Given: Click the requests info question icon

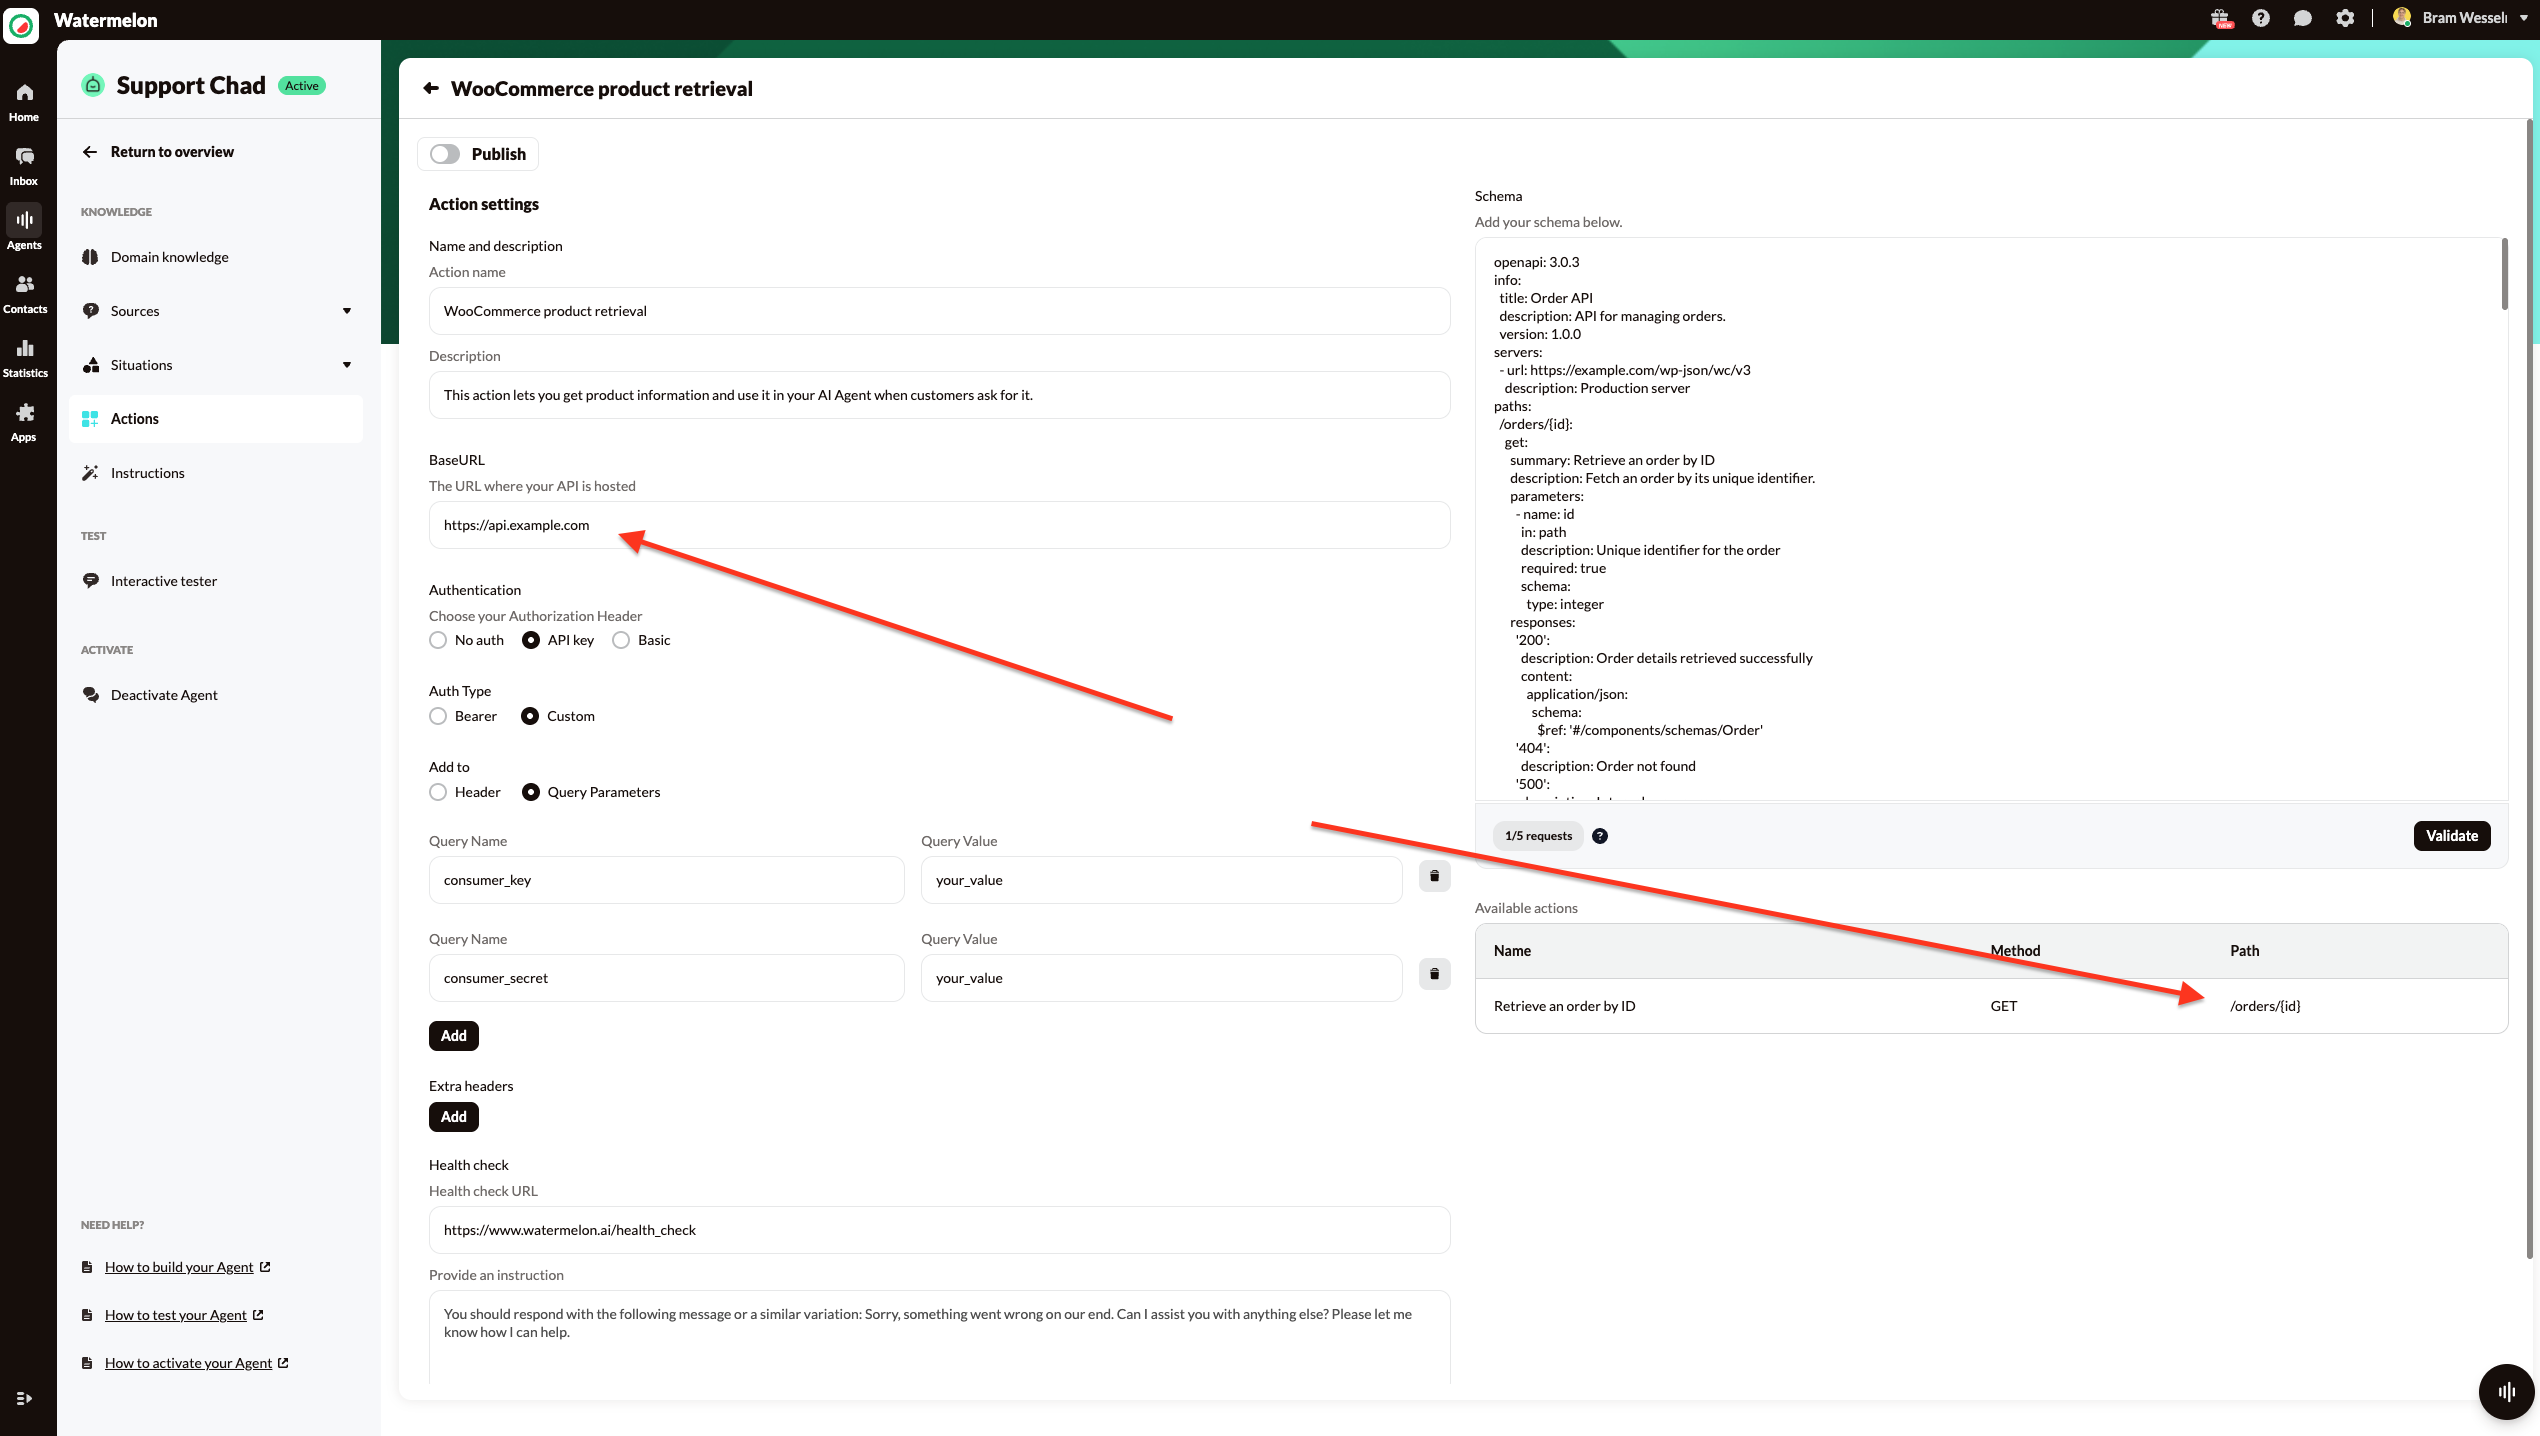Looking at the screenshot, I should [x=1600, y=836].
